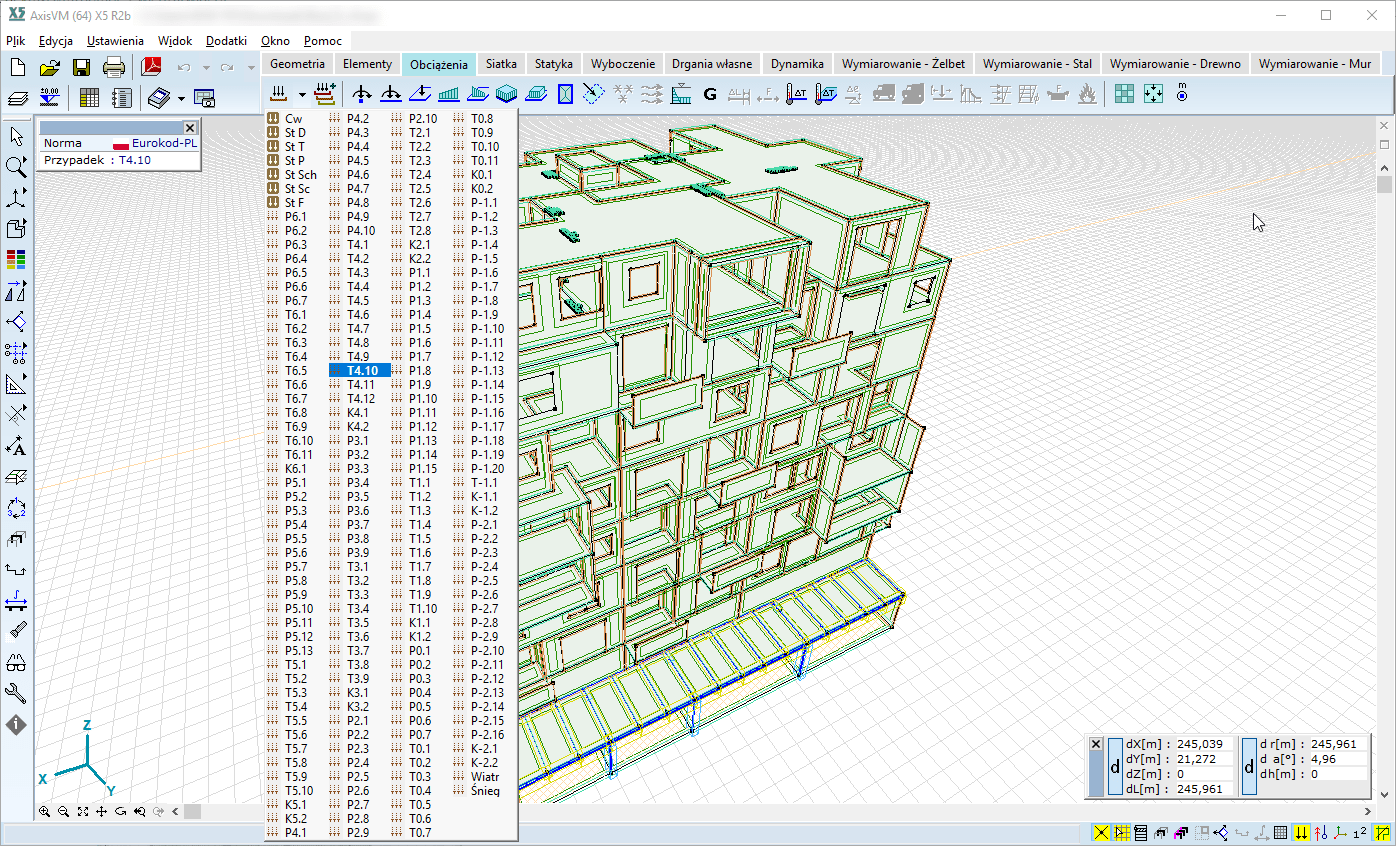Click the PDF export icon
The image size is (1396, 846).
[x=151, y=68]
